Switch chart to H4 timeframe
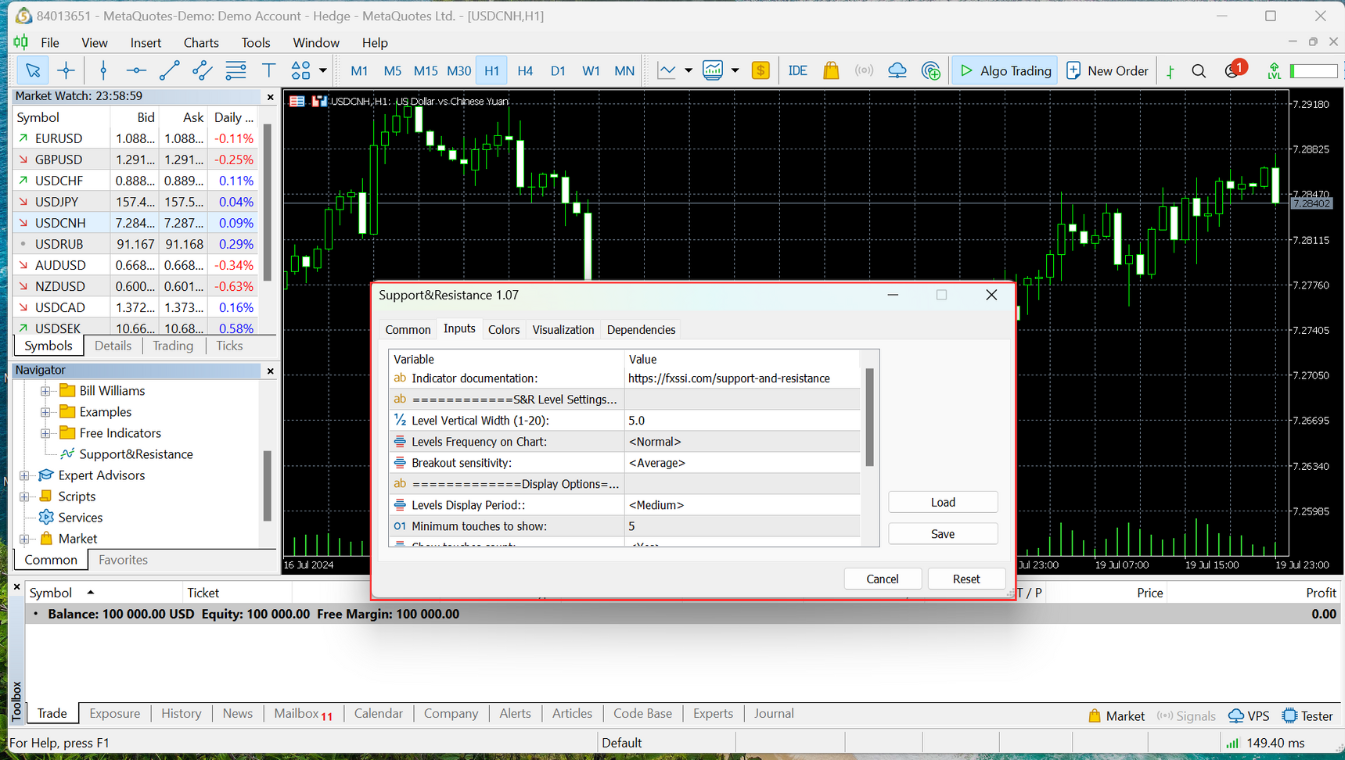This screenshot has width=1345, height=760. [525, 70]
